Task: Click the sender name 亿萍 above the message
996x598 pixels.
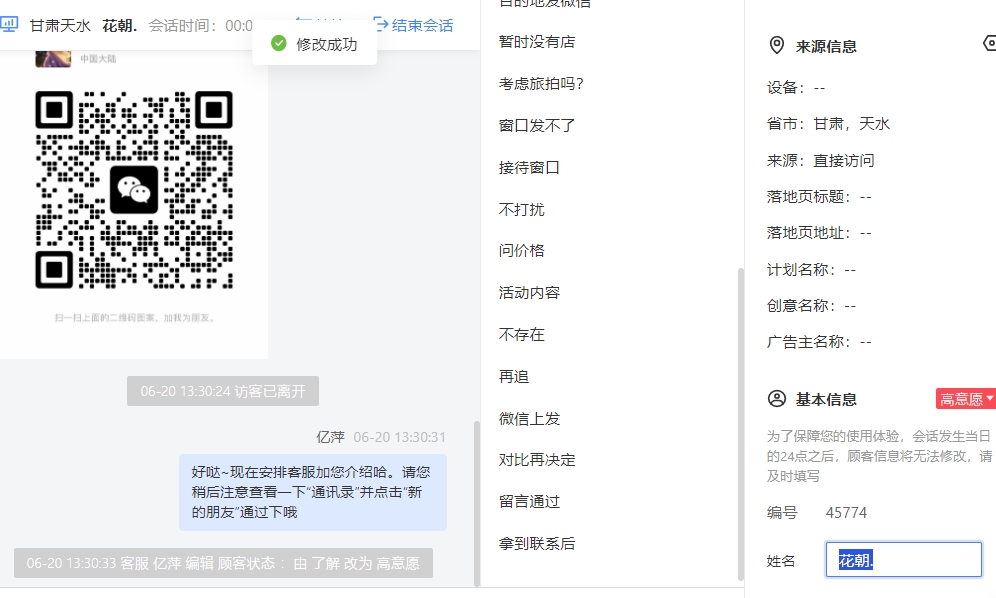Action: 330,437
